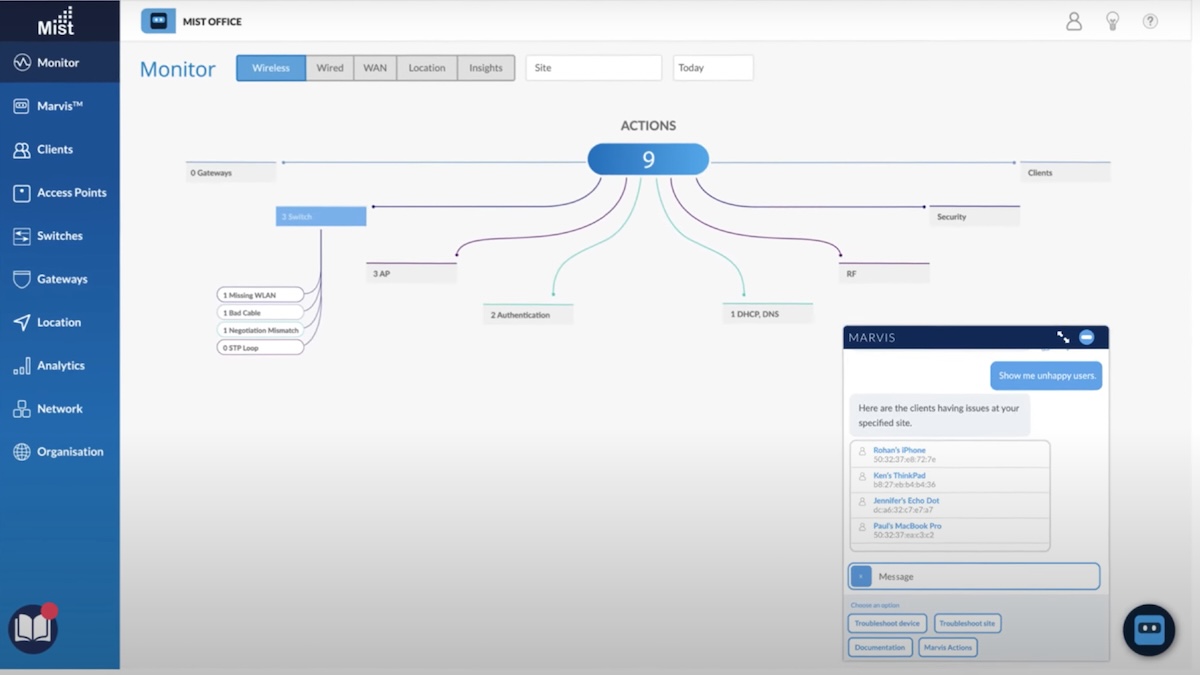Select the WAN tab
1200x675 pixels.
click(375, 68)
